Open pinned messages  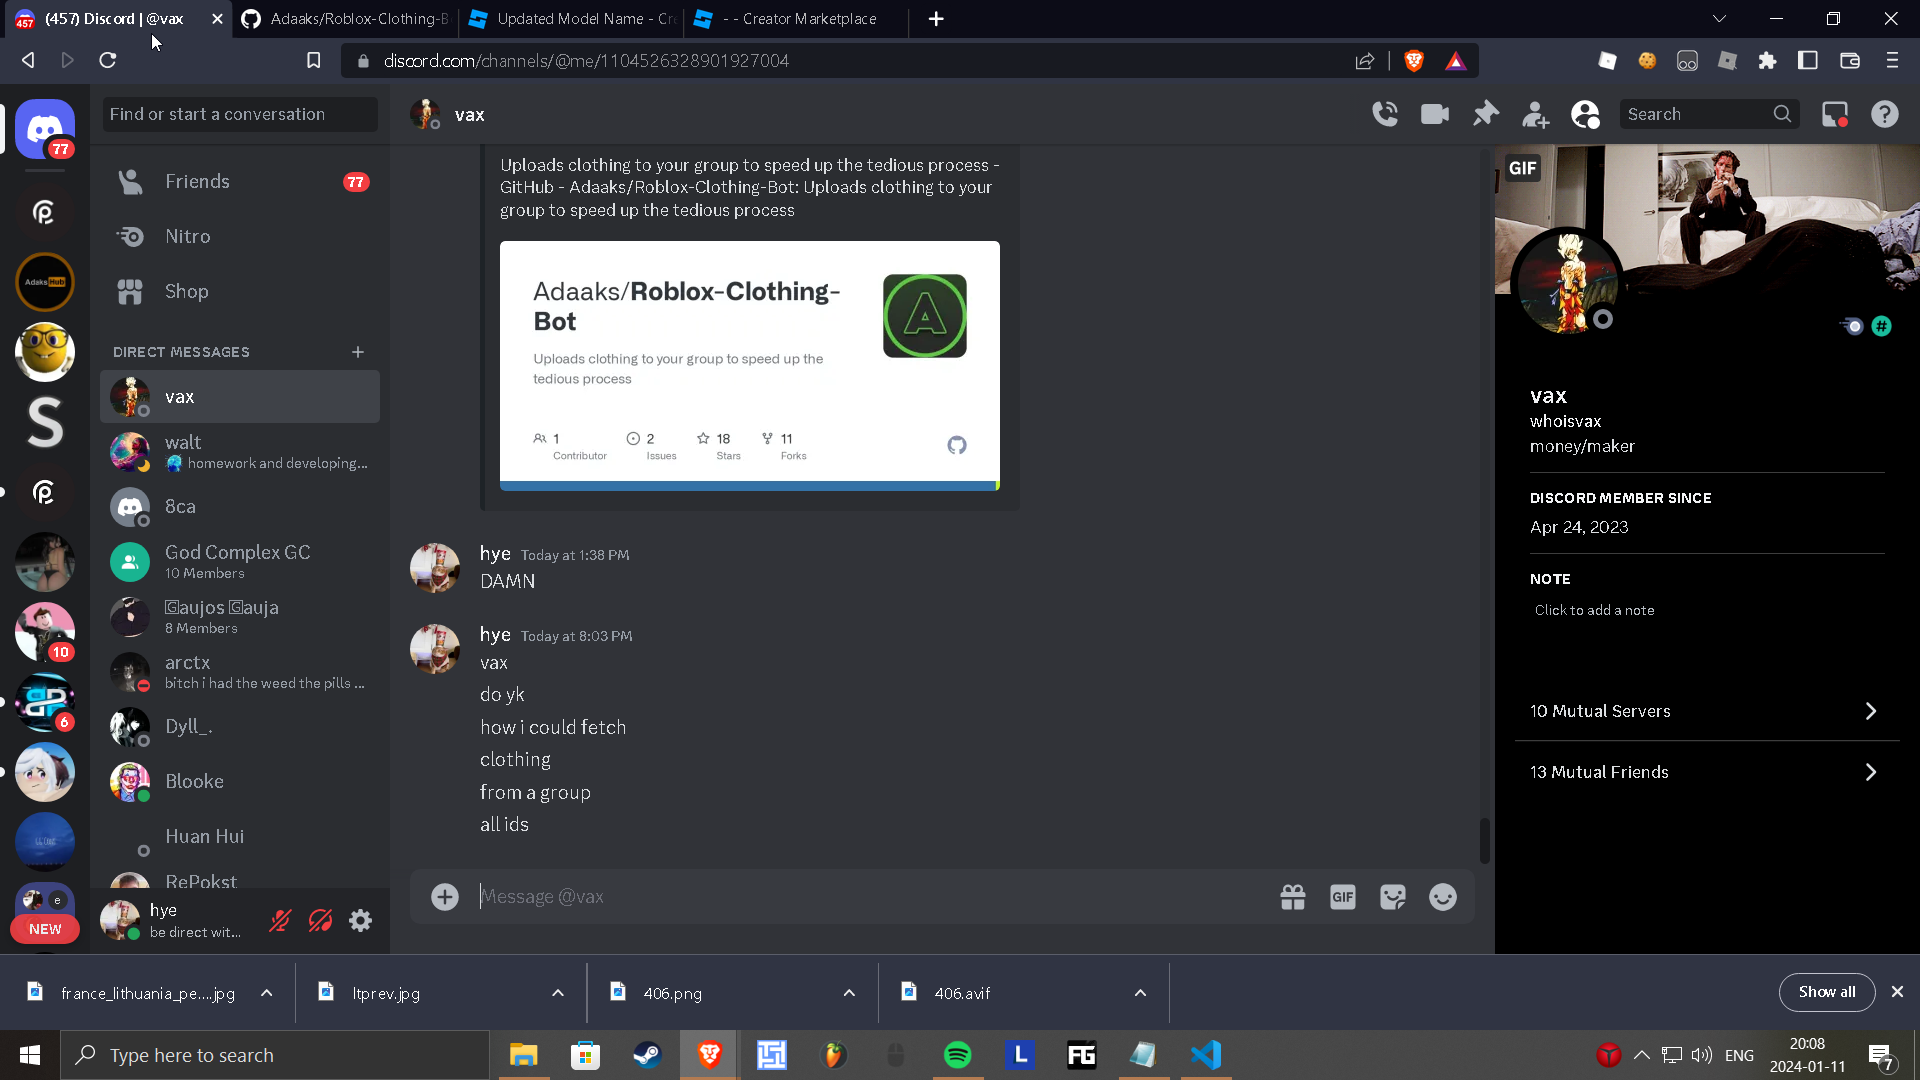point(1486,114)
